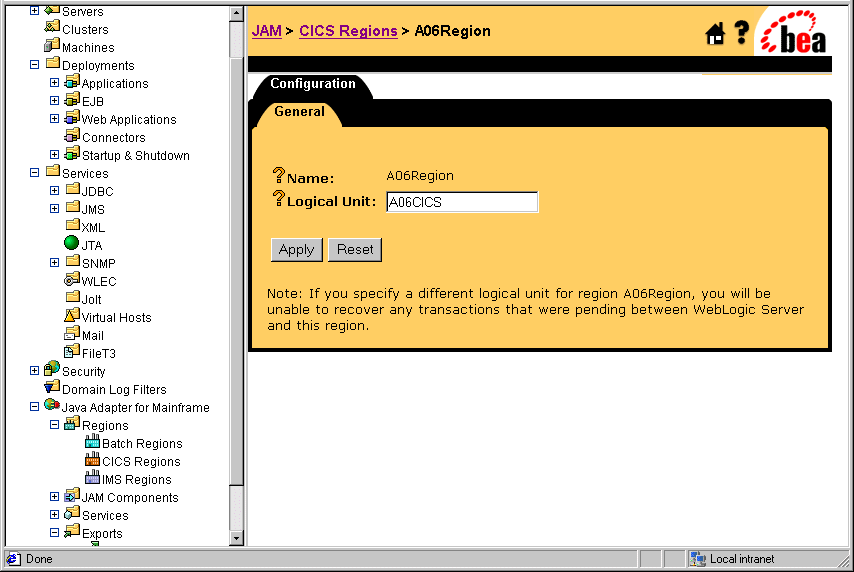Expand the EJB node

coord(54,100)
